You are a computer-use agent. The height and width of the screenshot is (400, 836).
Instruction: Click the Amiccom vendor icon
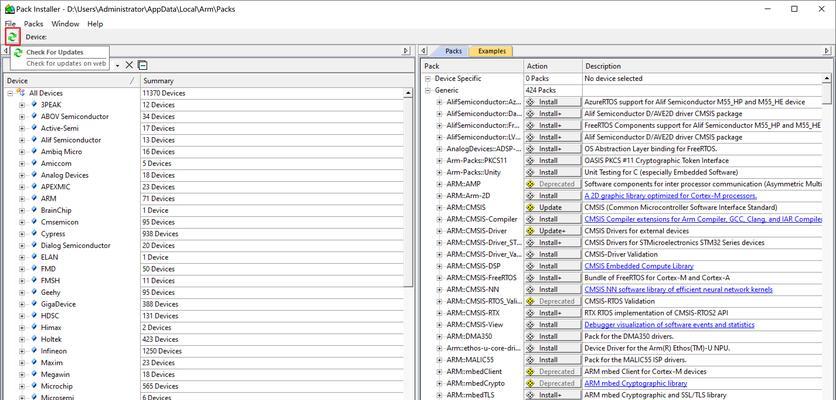[x=34, y=163]
